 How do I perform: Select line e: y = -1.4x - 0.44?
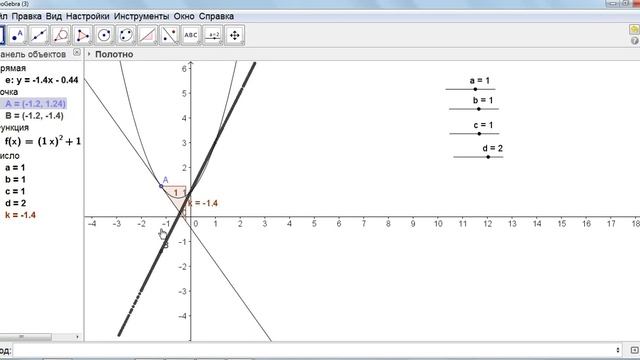click(42, 80)
